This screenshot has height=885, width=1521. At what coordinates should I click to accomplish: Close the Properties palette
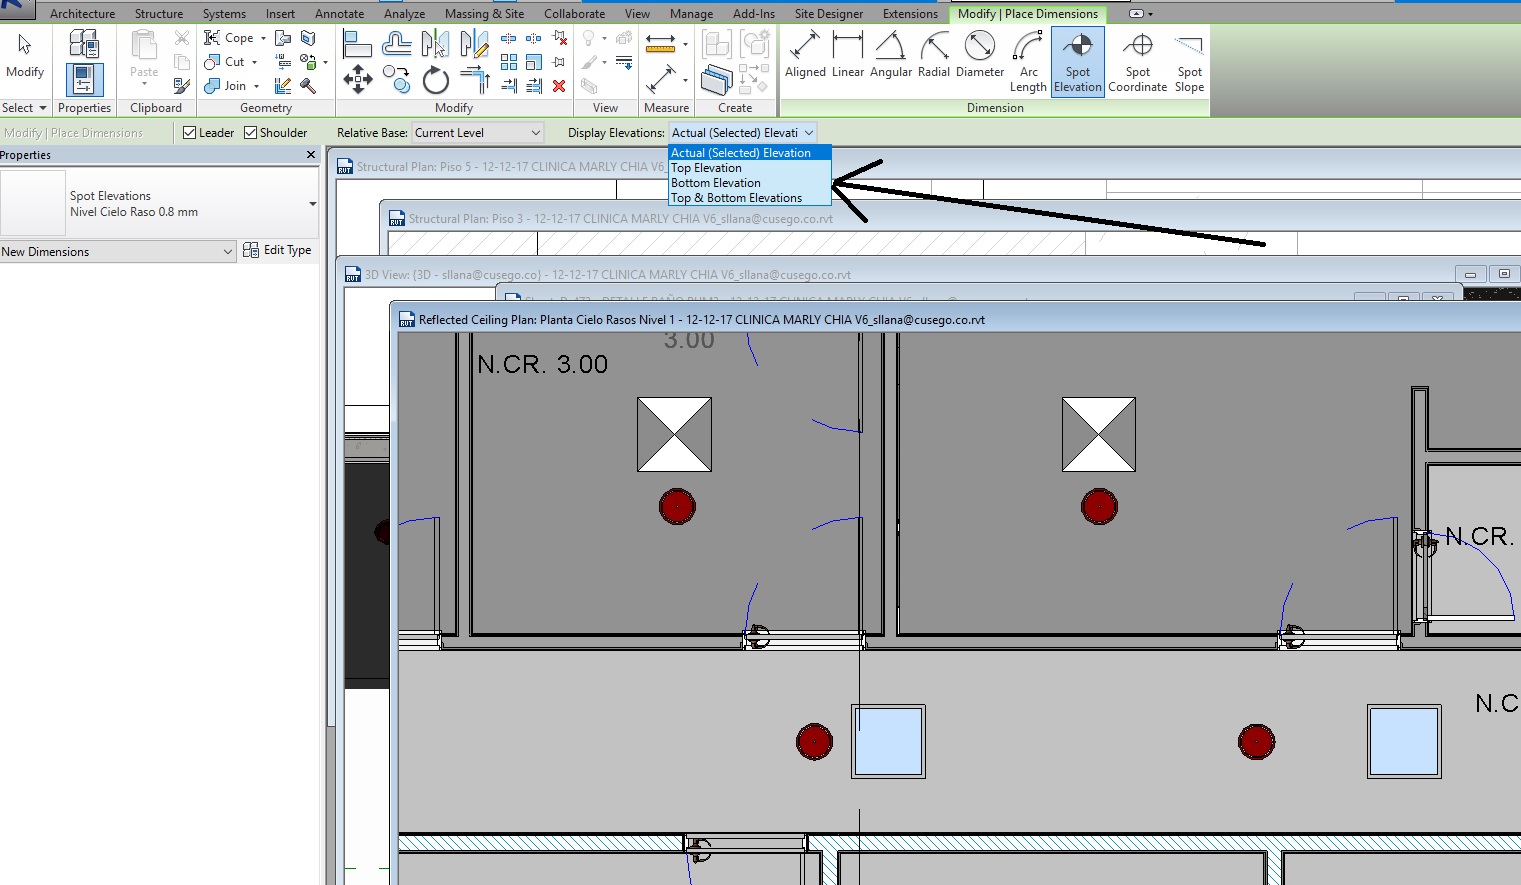tap(311, 155)
